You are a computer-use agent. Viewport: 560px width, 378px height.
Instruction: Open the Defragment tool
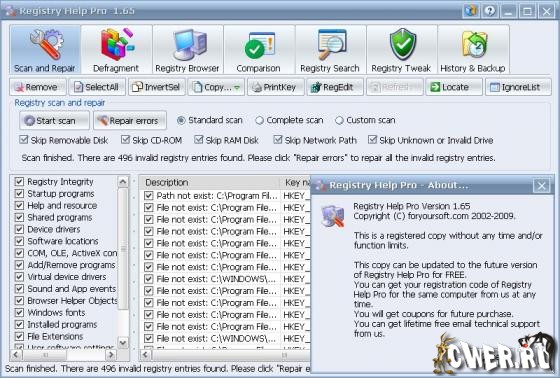[116, 50]
